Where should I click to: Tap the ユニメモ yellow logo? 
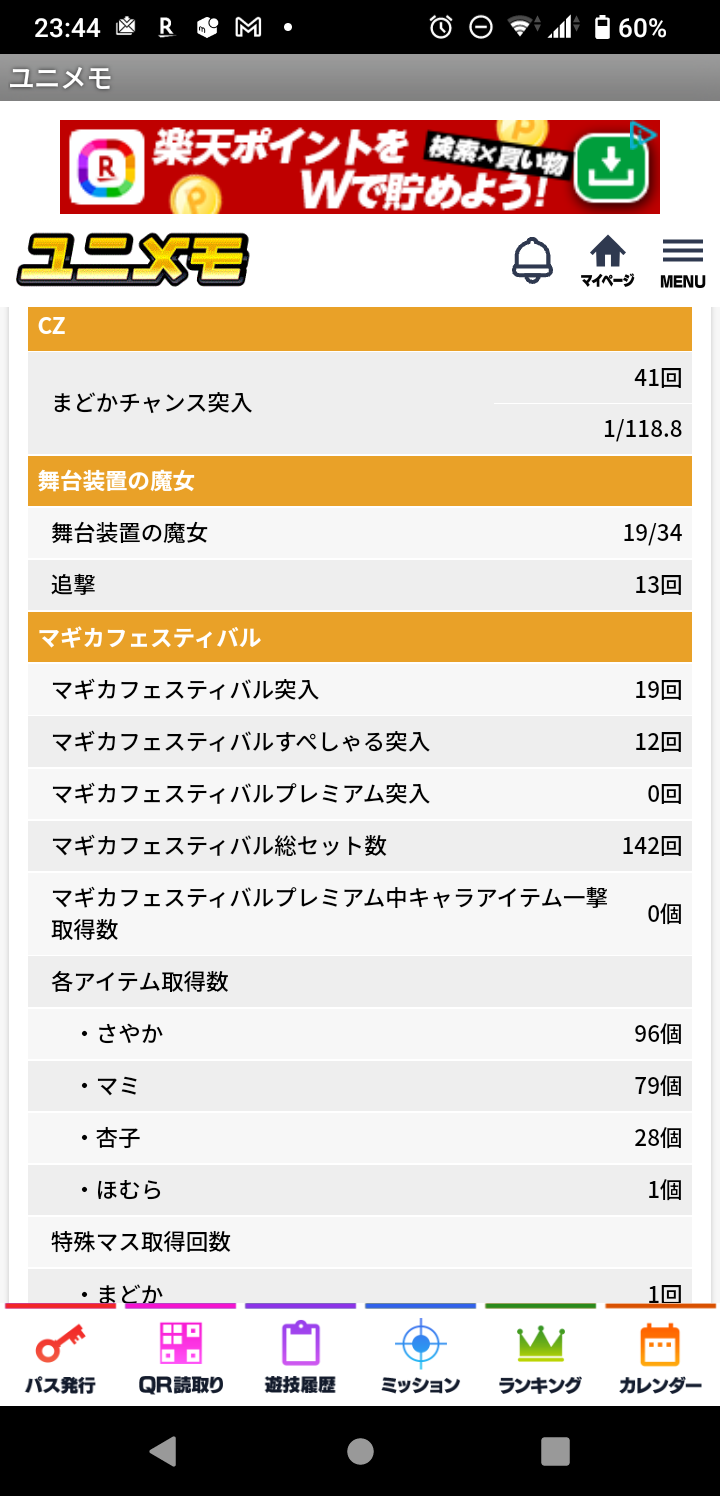click(x=132, y=260)
